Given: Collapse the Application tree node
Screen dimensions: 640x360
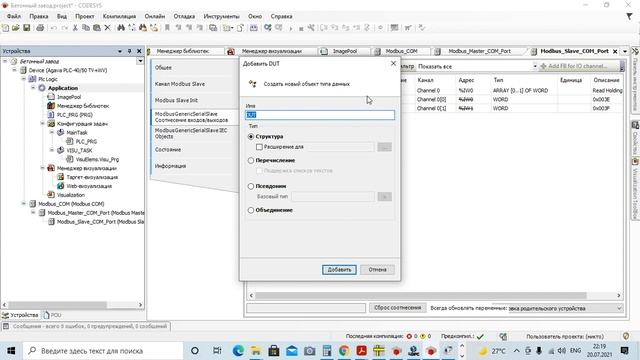Looking at the screenshot, I should [33, 88].
